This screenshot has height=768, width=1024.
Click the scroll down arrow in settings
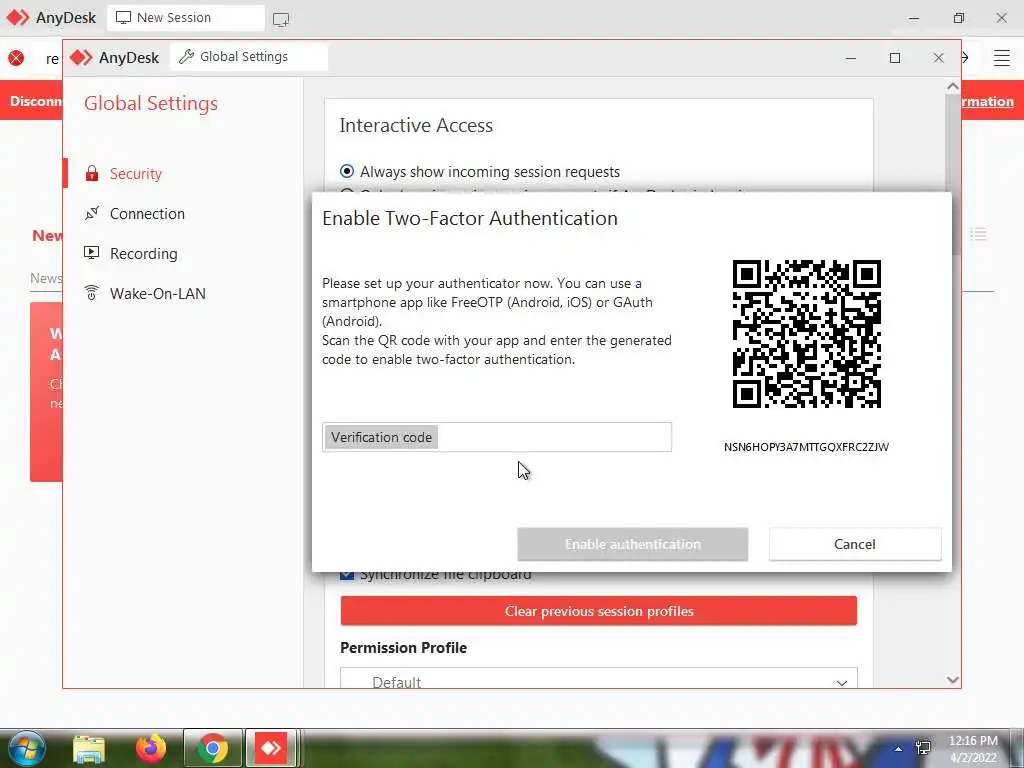[x=953, y=680]
